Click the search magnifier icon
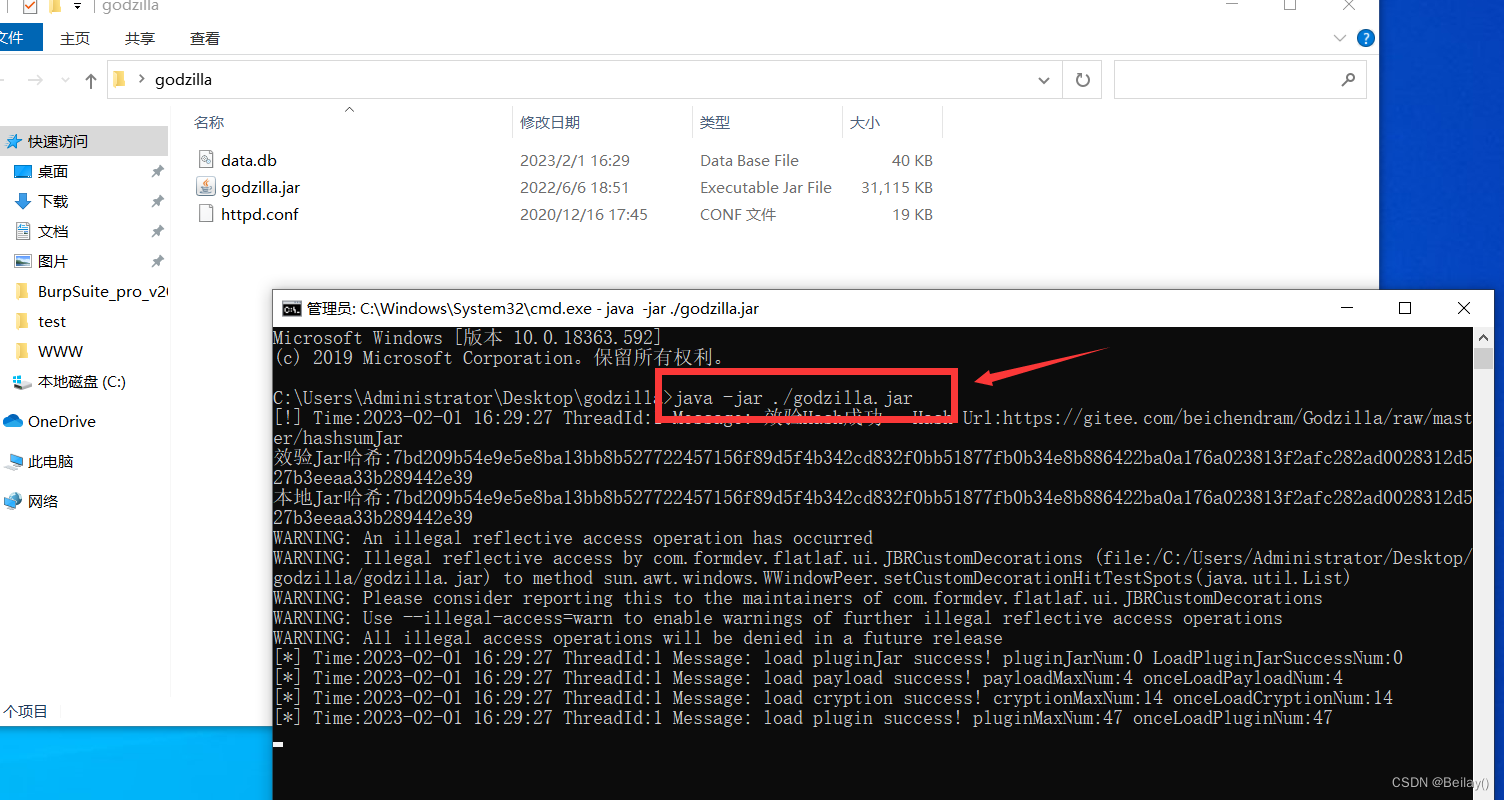Screen dimensions: 1504x800 click(x=1348, y=80)
